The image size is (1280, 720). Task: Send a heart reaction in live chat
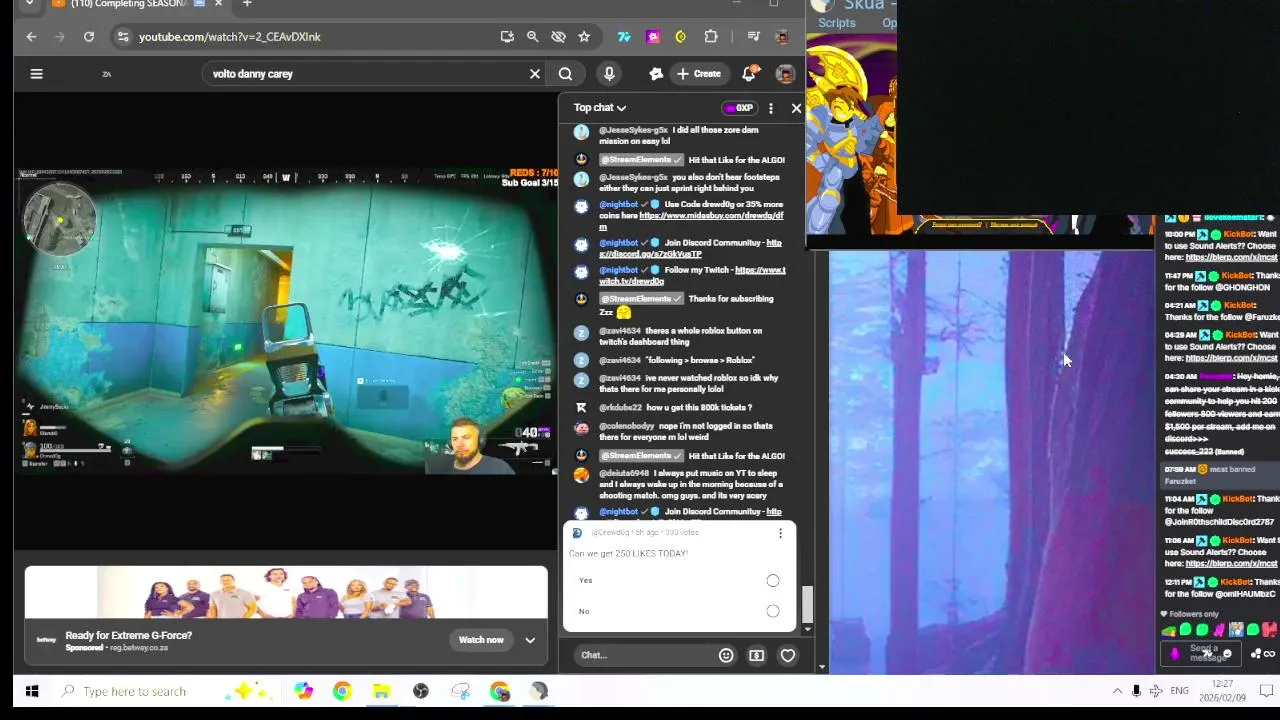coord(788,655)
